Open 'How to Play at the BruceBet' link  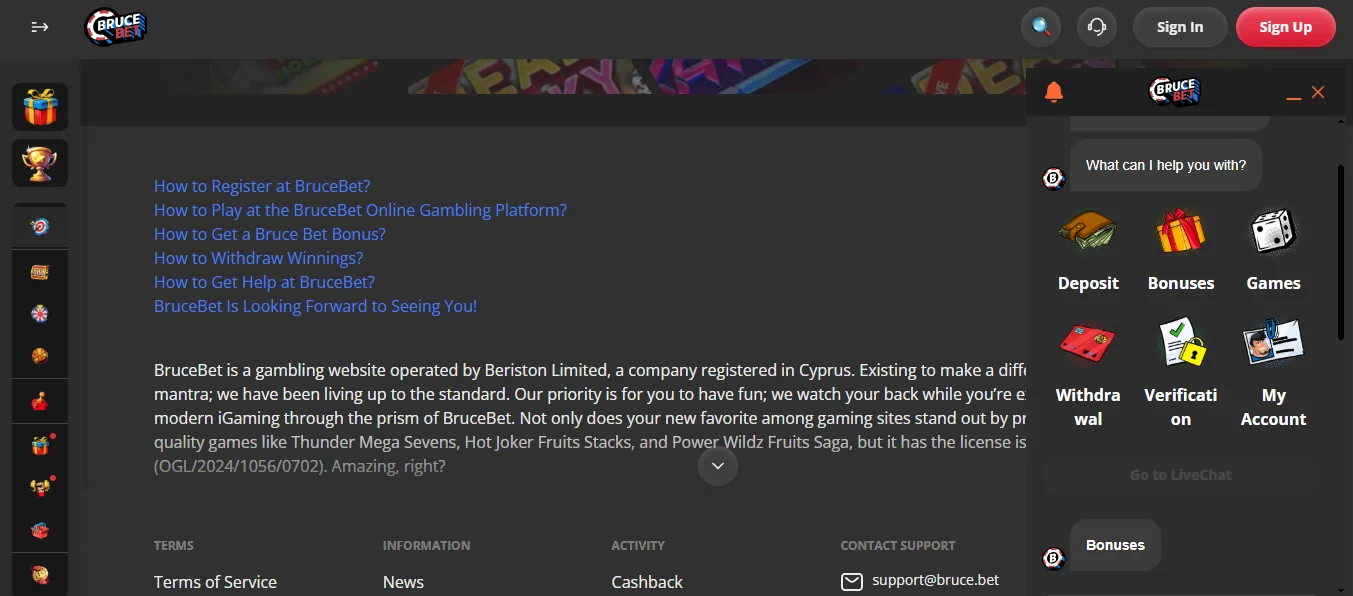point(360,210)
